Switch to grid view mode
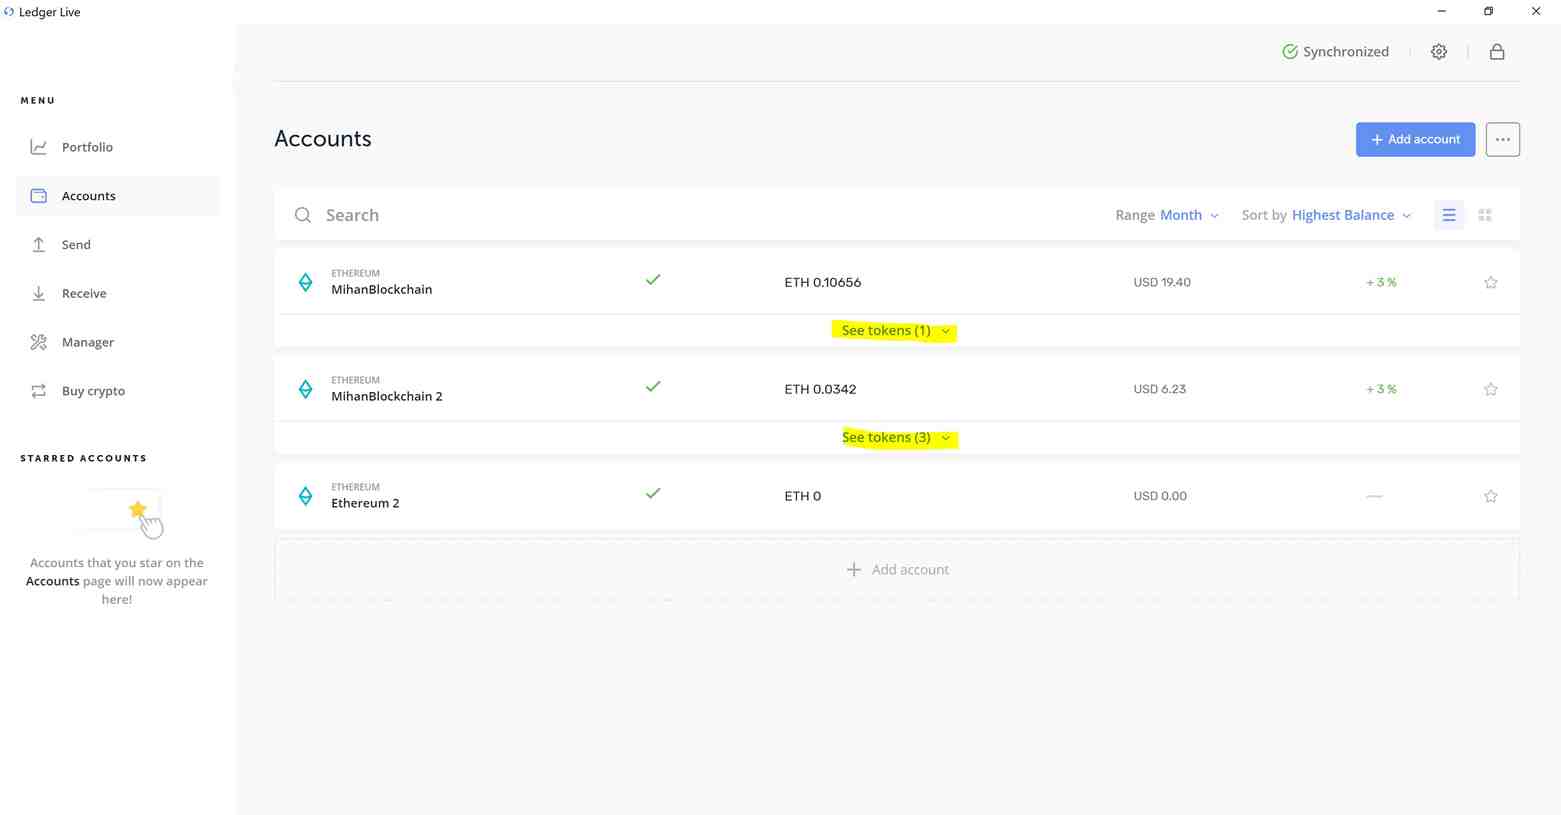 pyautogui.click(x=1485, y=215)
